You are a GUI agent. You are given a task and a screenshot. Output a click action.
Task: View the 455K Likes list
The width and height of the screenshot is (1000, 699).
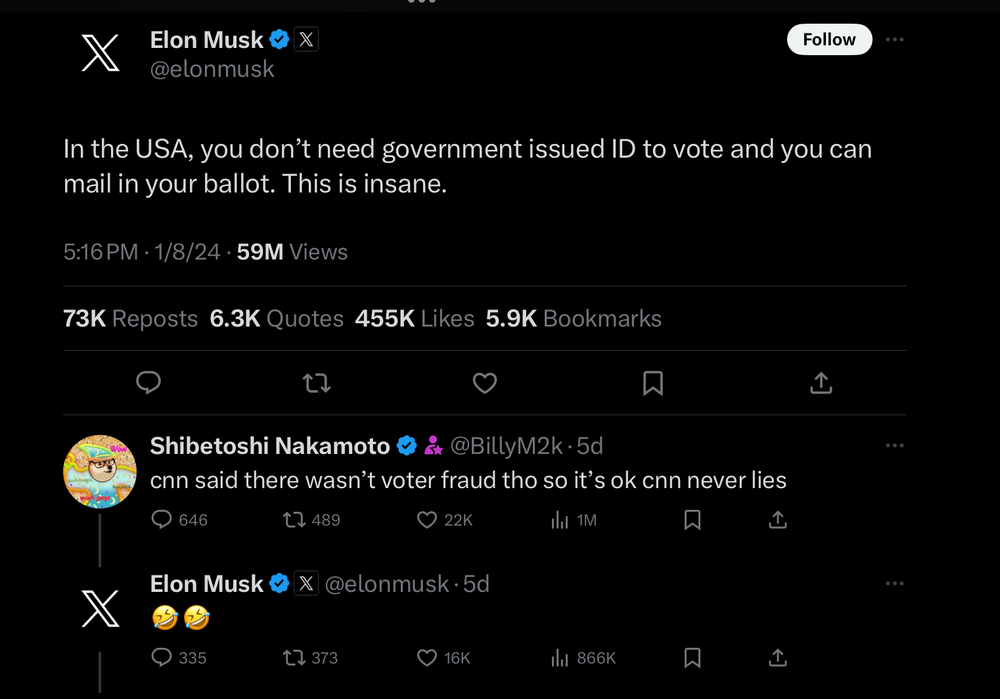415,319
